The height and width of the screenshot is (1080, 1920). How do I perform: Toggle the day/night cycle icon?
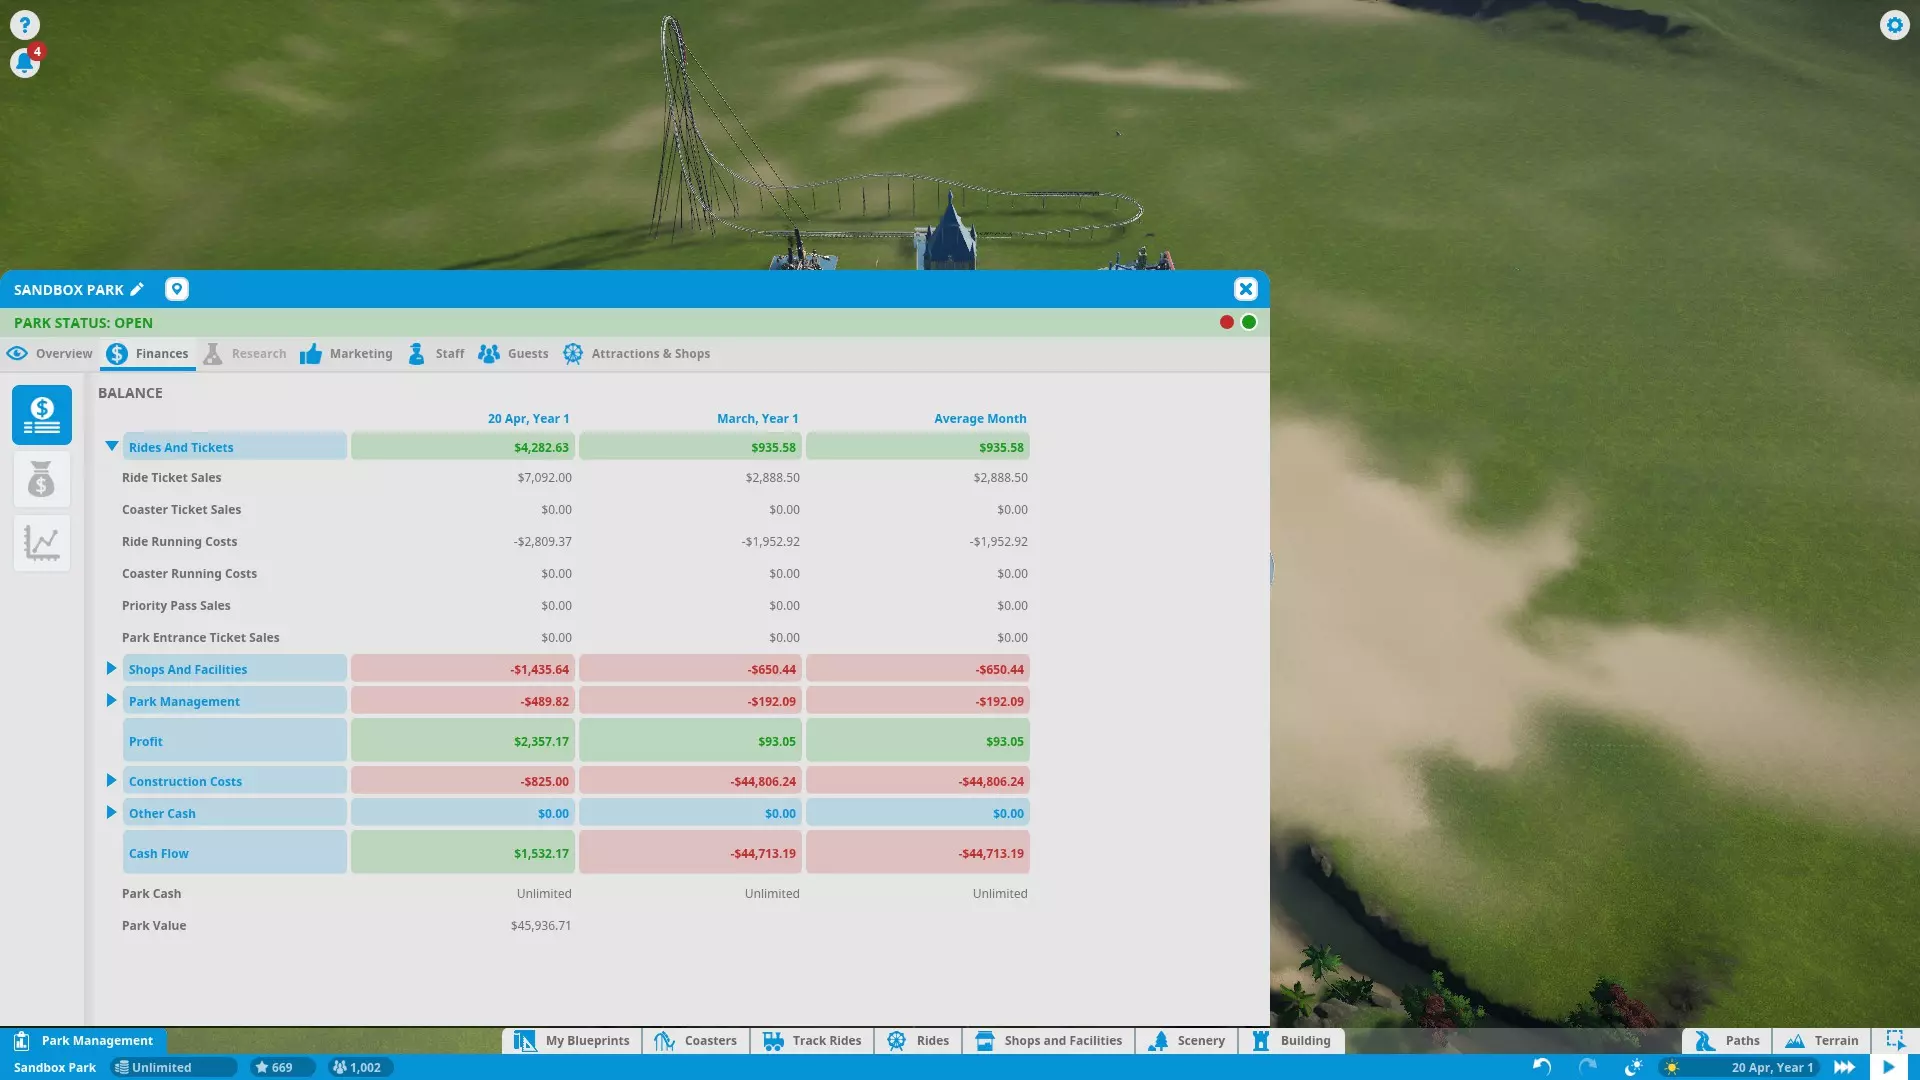[1633, 1067]
